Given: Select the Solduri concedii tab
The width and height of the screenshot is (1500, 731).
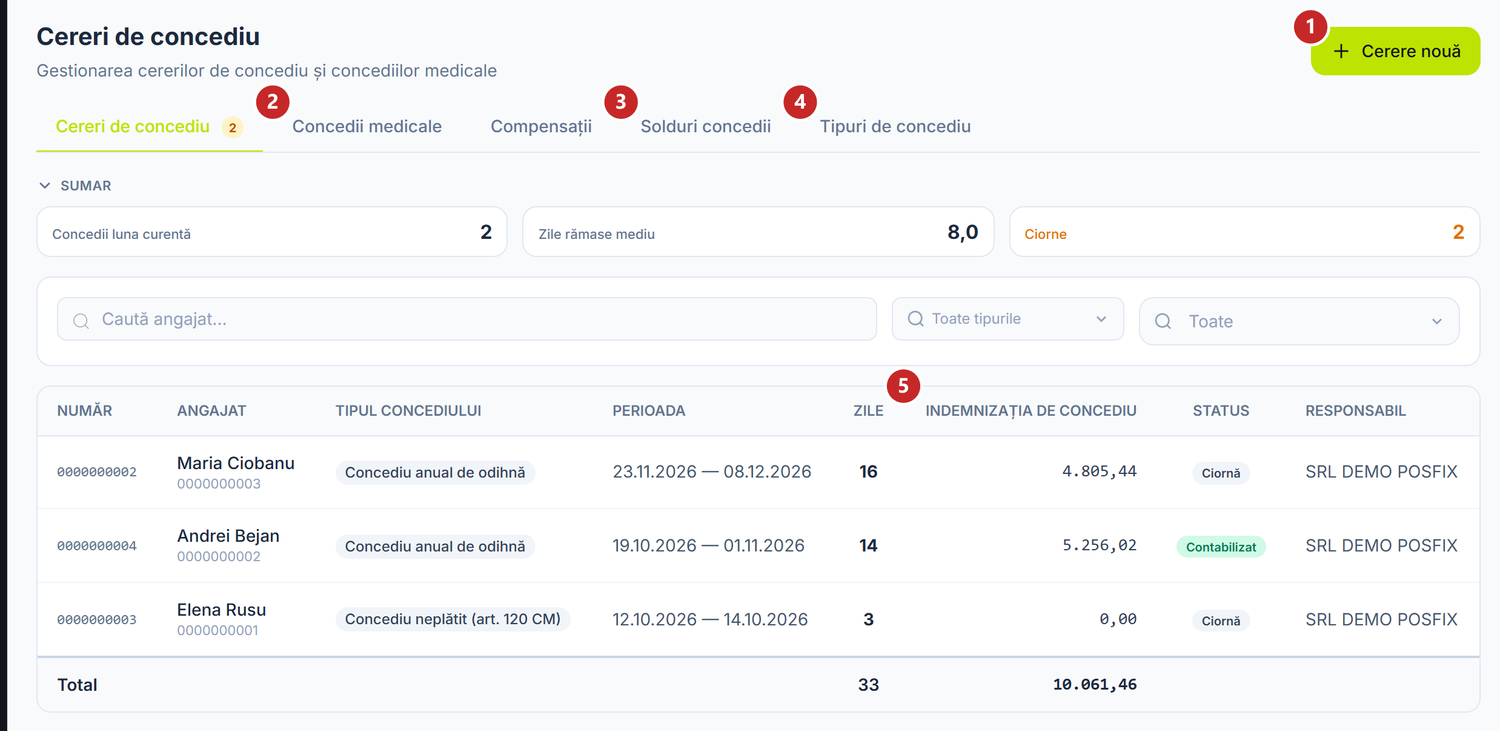Looking at the screenshot, I should point(706,127).
